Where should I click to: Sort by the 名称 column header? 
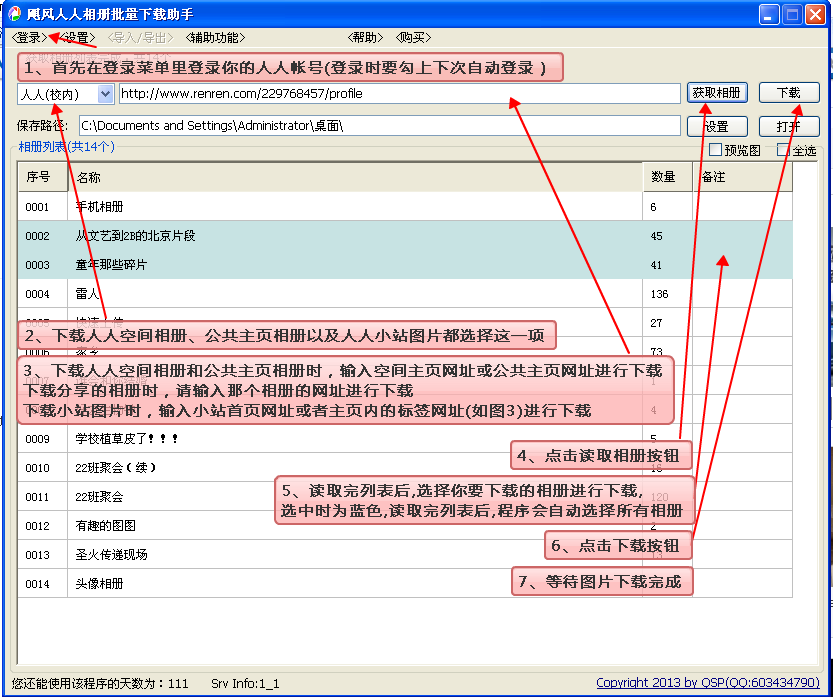click(355, 177)
